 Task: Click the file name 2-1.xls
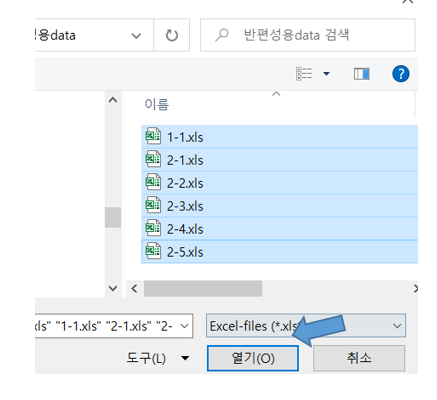[x=185, y=160]
